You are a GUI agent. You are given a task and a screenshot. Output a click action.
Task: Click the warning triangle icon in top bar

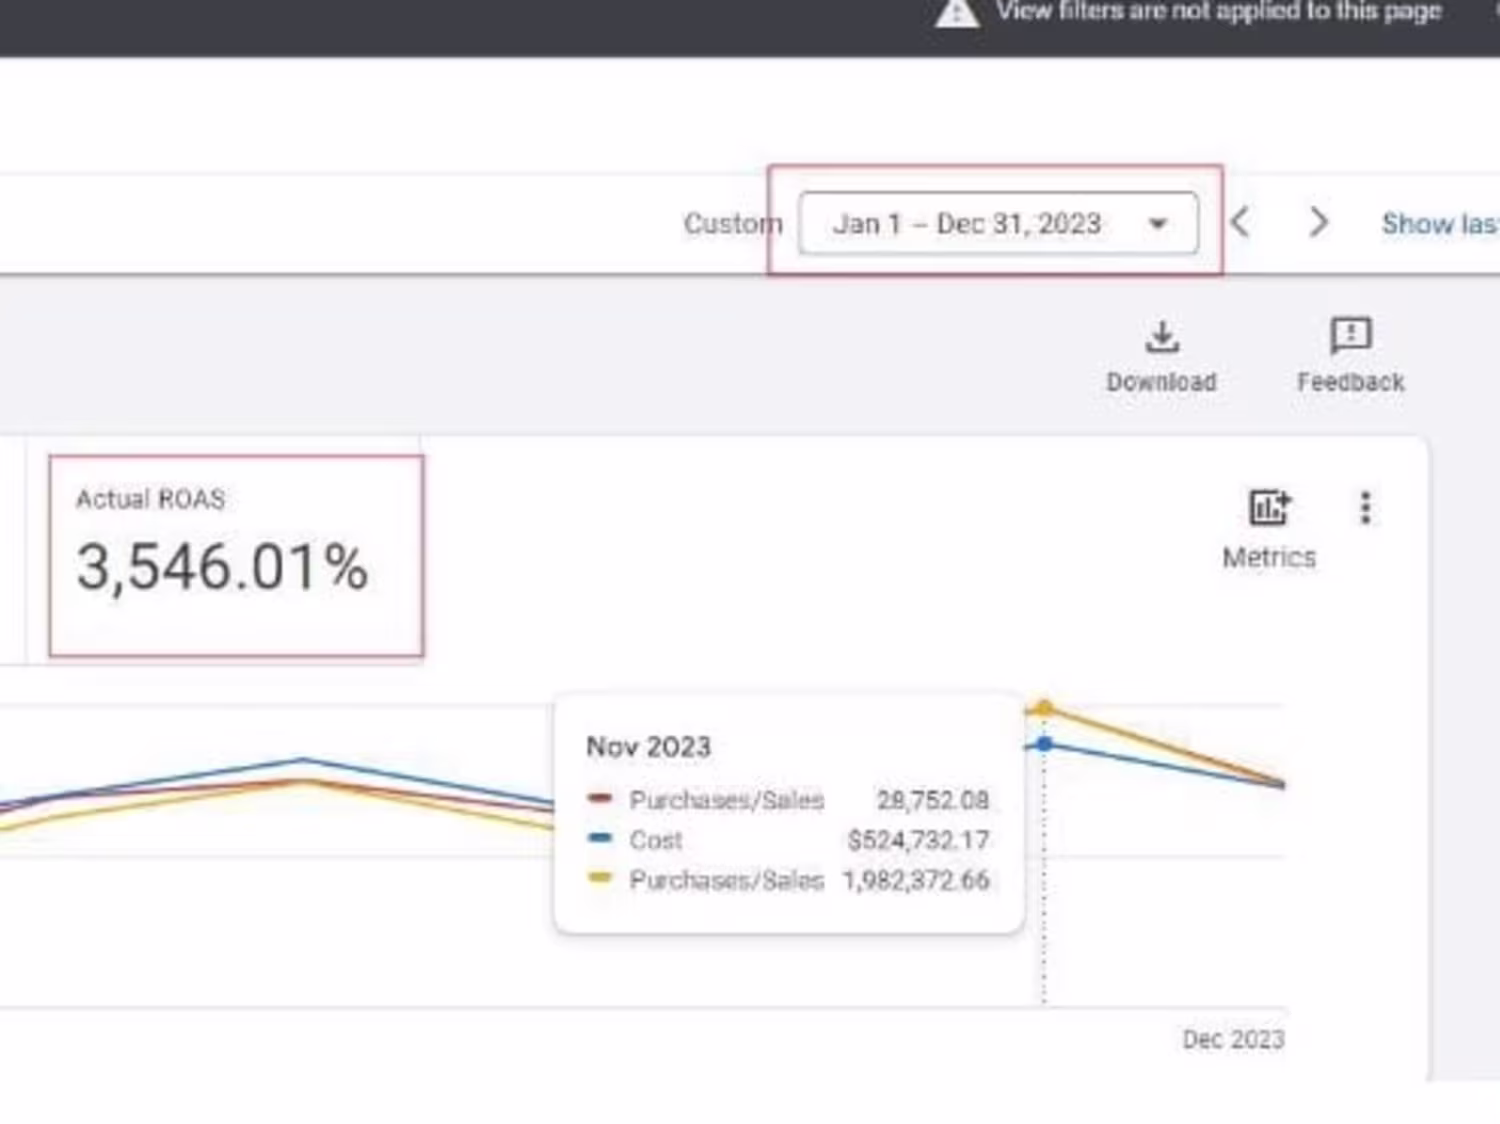coord(957,13)
